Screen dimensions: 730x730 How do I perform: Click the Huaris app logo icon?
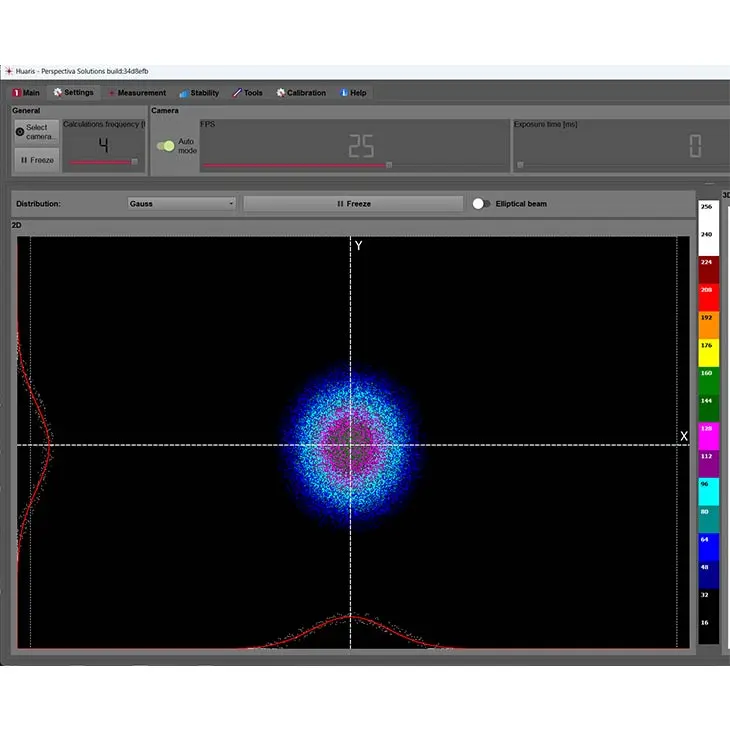(9, 71)
